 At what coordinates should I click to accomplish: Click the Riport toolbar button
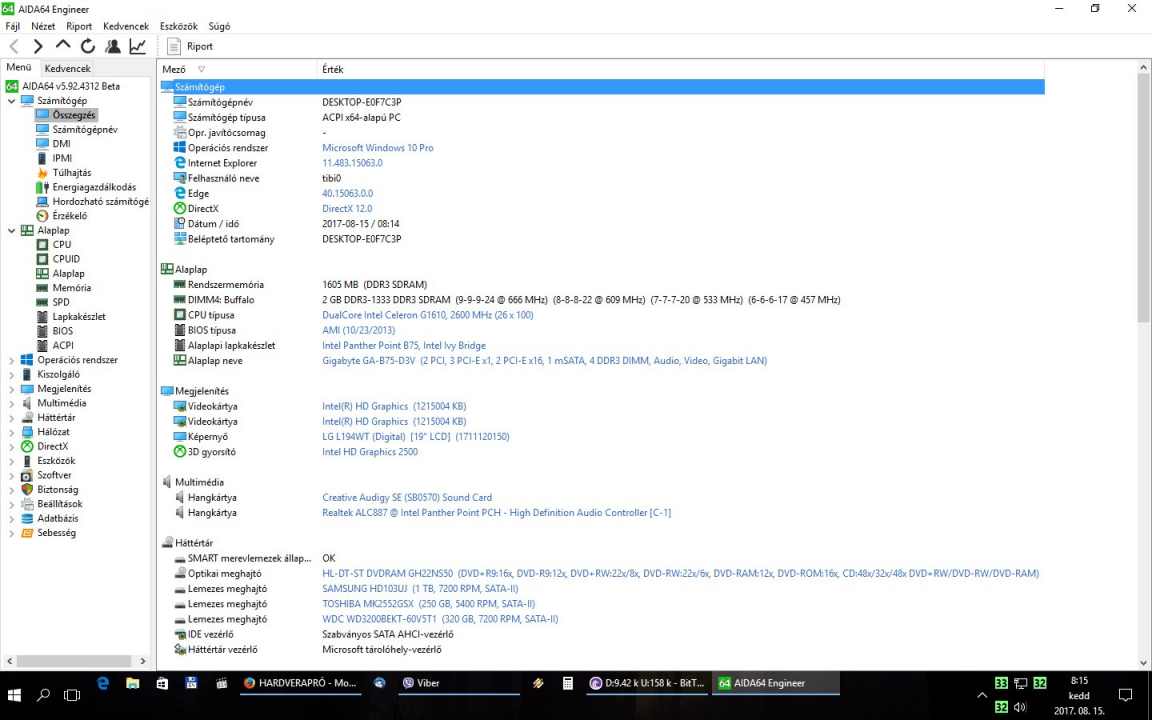click(x=190, y=46)
